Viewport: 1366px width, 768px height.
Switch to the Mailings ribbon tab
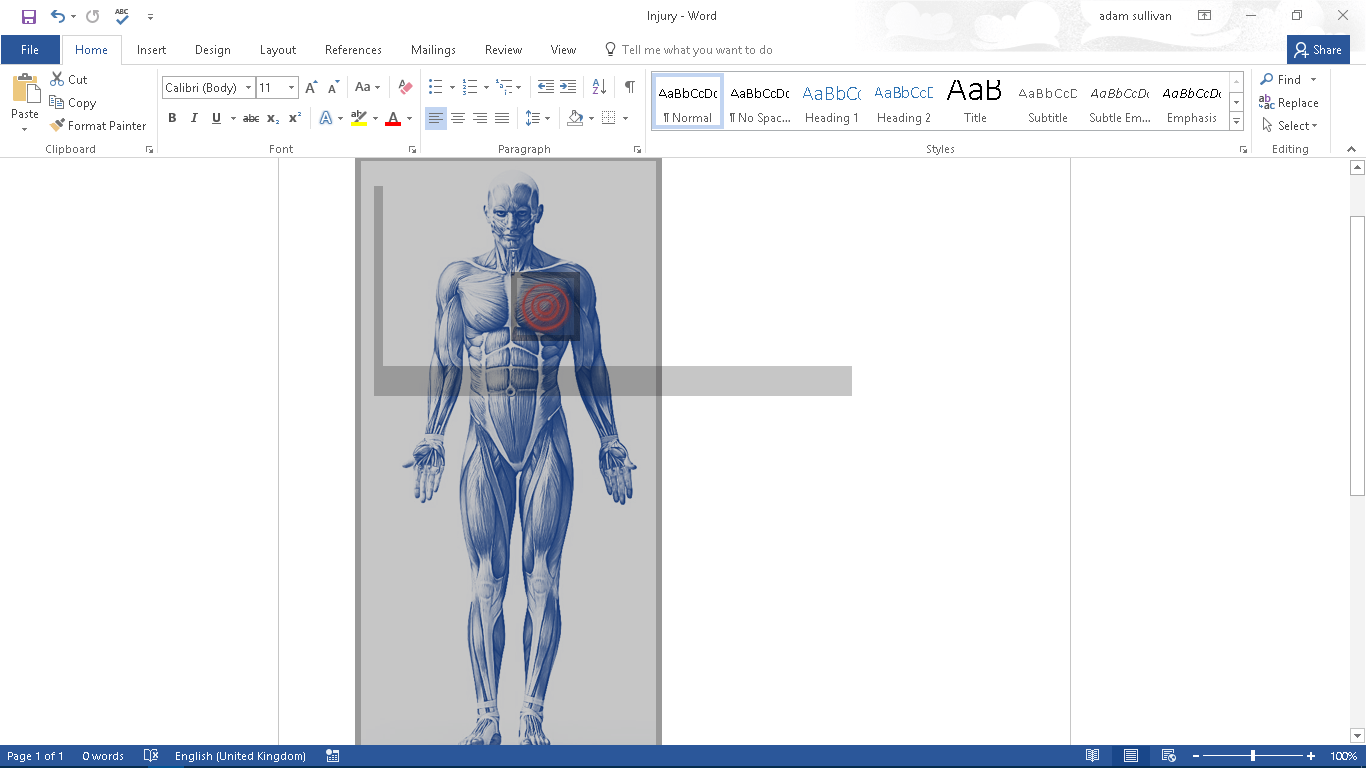click(433, 49)
